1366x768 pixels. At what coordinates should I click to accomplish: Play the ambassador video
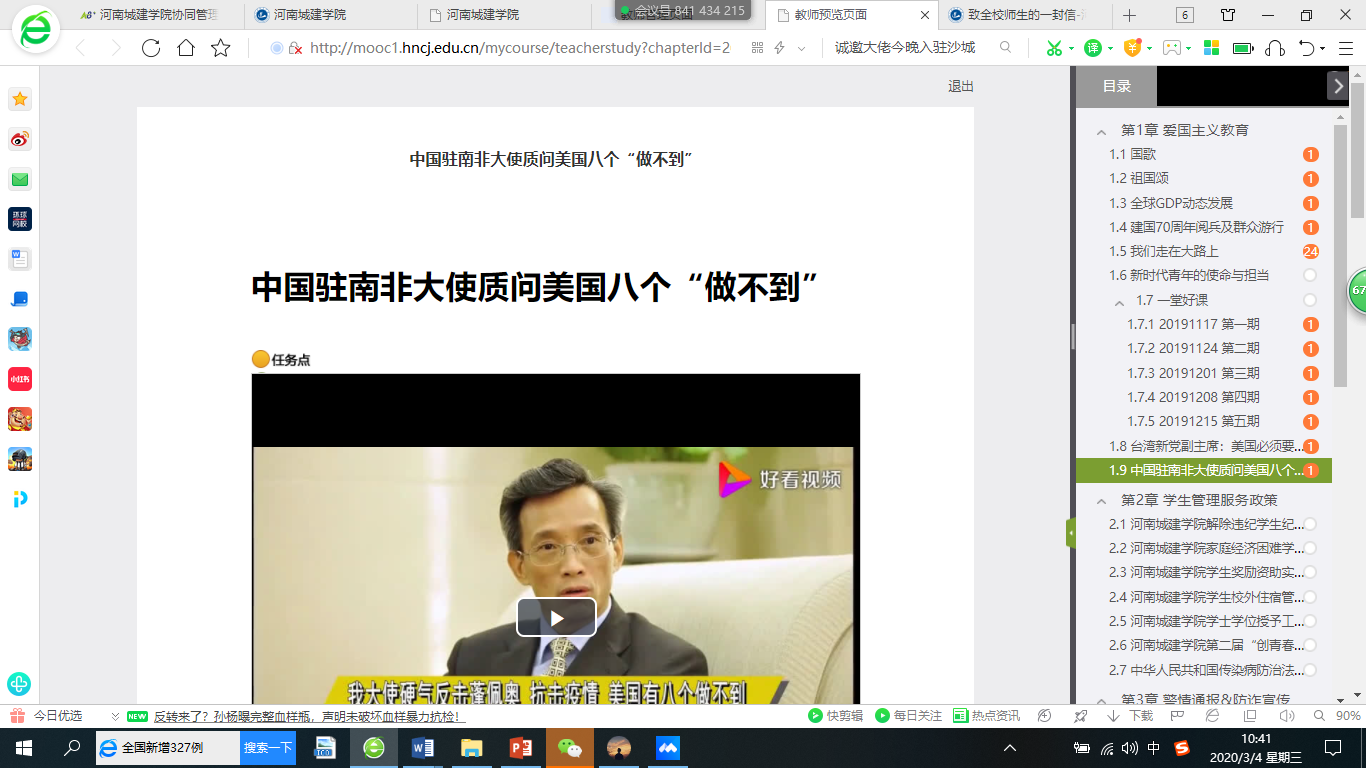[x=556, y=618]
